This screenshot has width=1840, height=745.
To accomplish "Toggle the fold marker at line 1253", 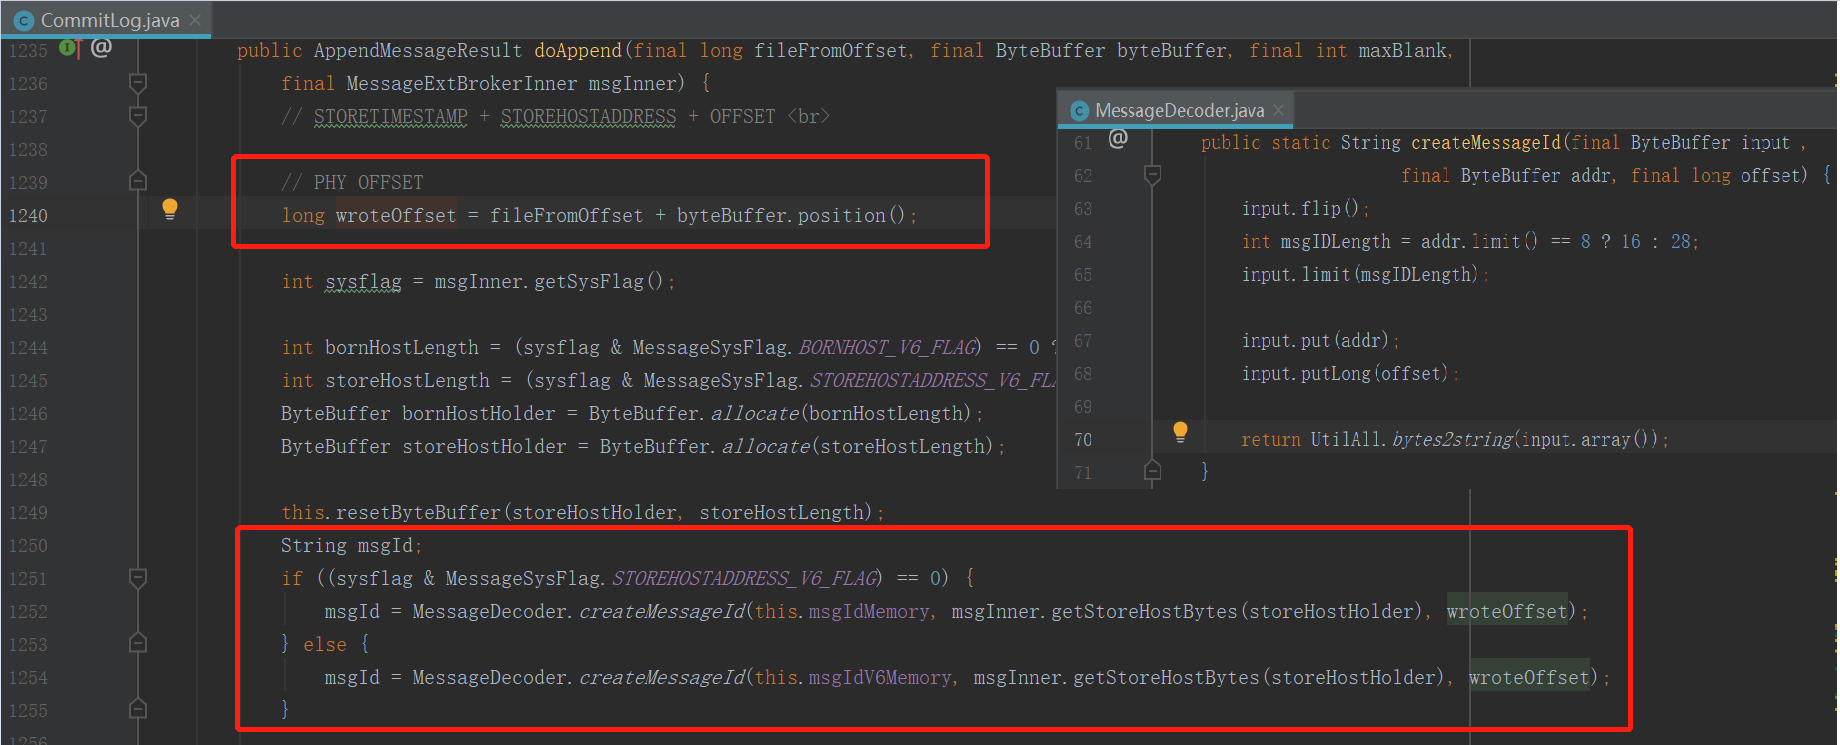I will click(138, 643).
